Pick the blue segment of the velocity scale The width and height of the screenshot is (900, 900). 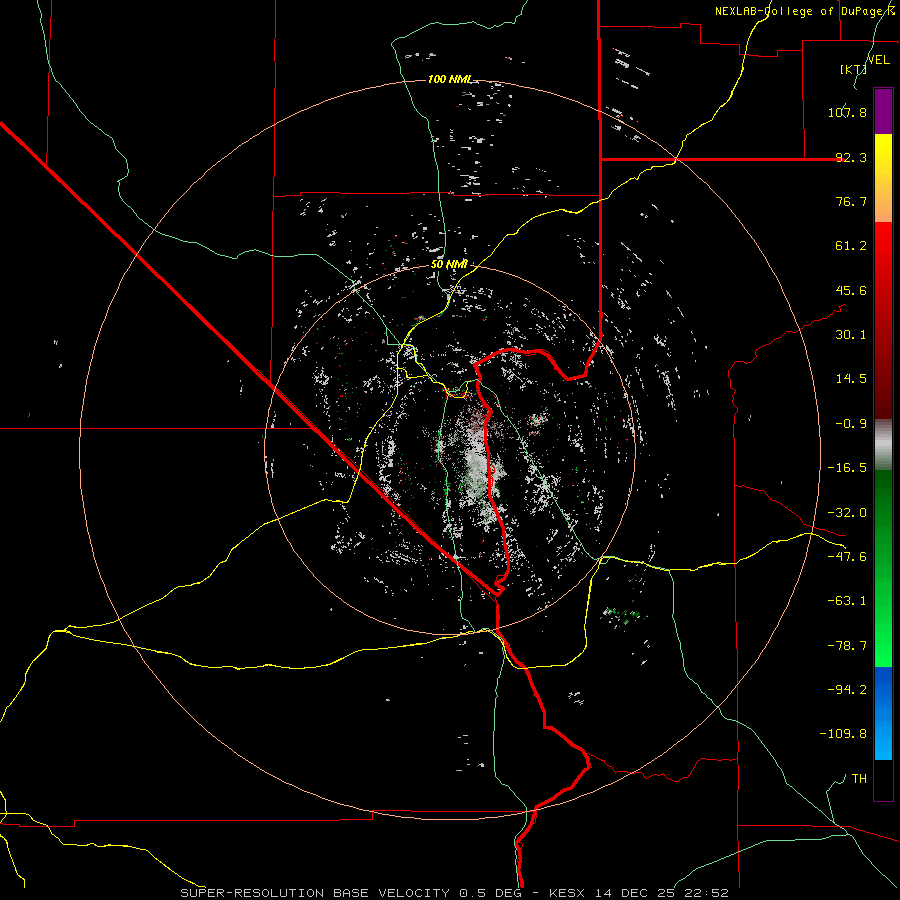(x=883, y=713)
